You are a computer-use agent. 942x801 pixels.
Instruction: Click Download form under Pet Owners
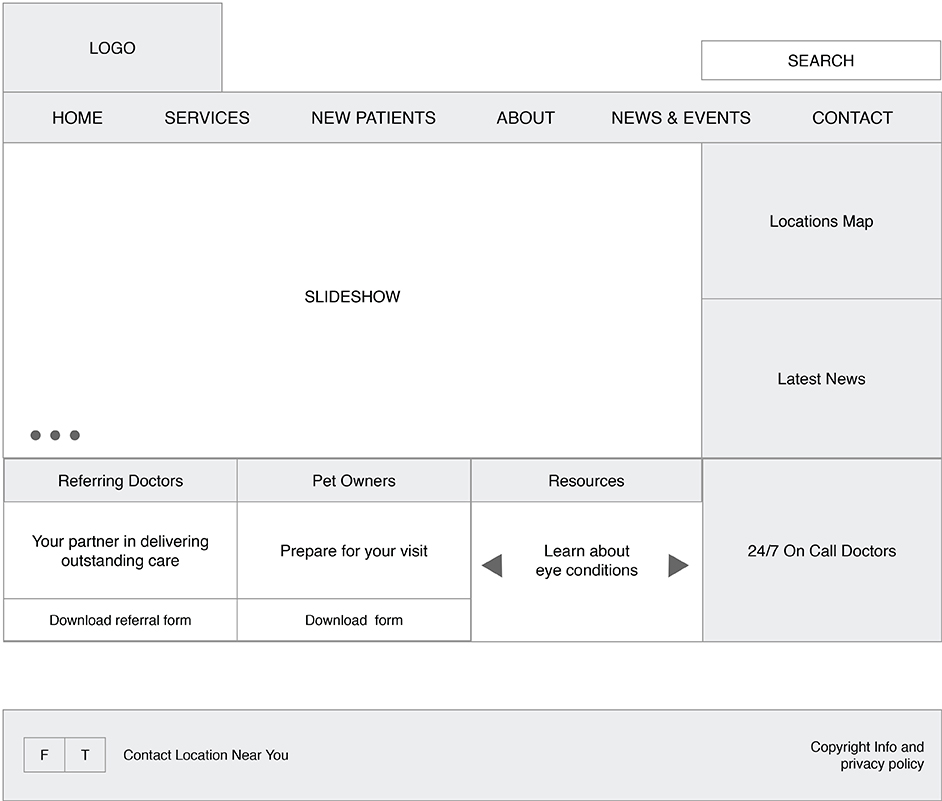pos(353,620)
